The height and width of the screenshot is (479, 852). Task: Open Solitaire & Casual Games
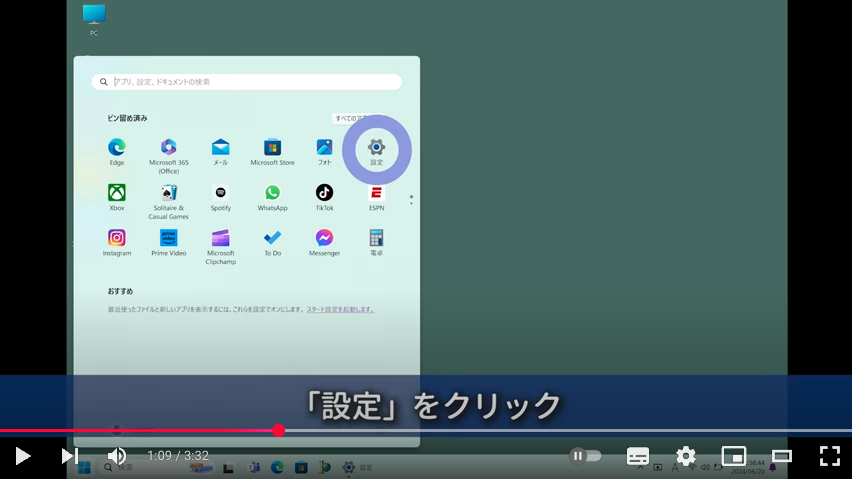(x=168, y=201)
